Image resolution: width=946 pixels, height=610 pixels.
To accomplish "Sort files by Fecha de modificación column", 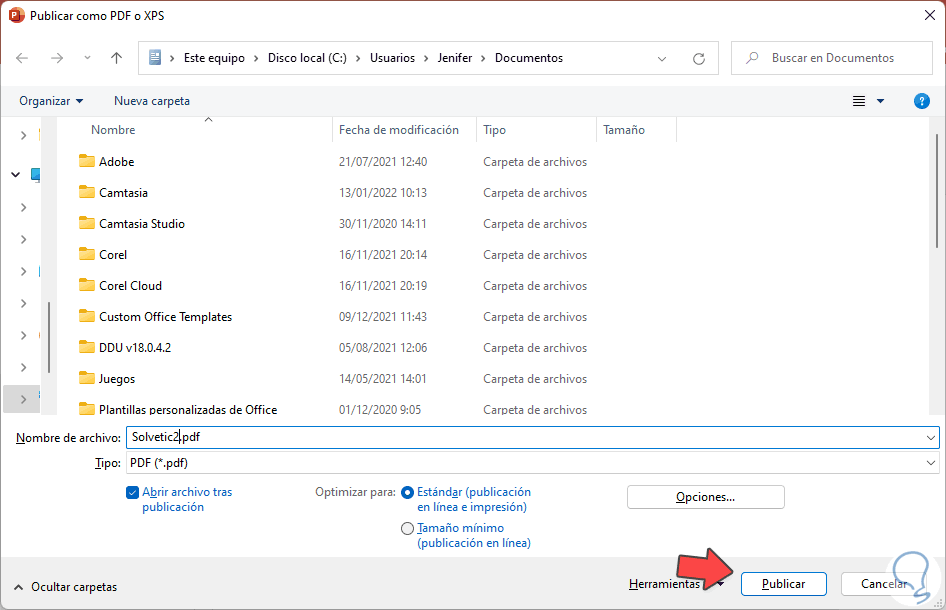I will 399,130.
